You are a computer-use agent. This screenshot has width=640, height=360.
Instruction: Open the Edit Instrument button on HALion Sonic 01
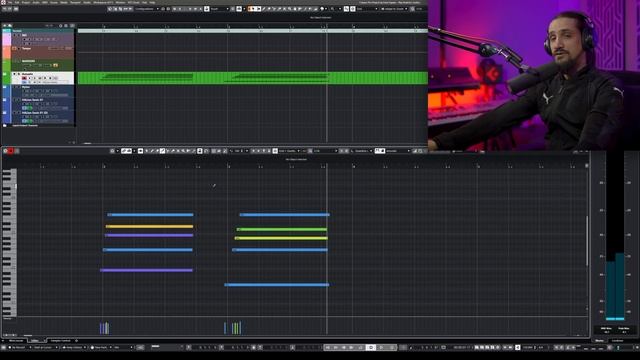point(29,108)
